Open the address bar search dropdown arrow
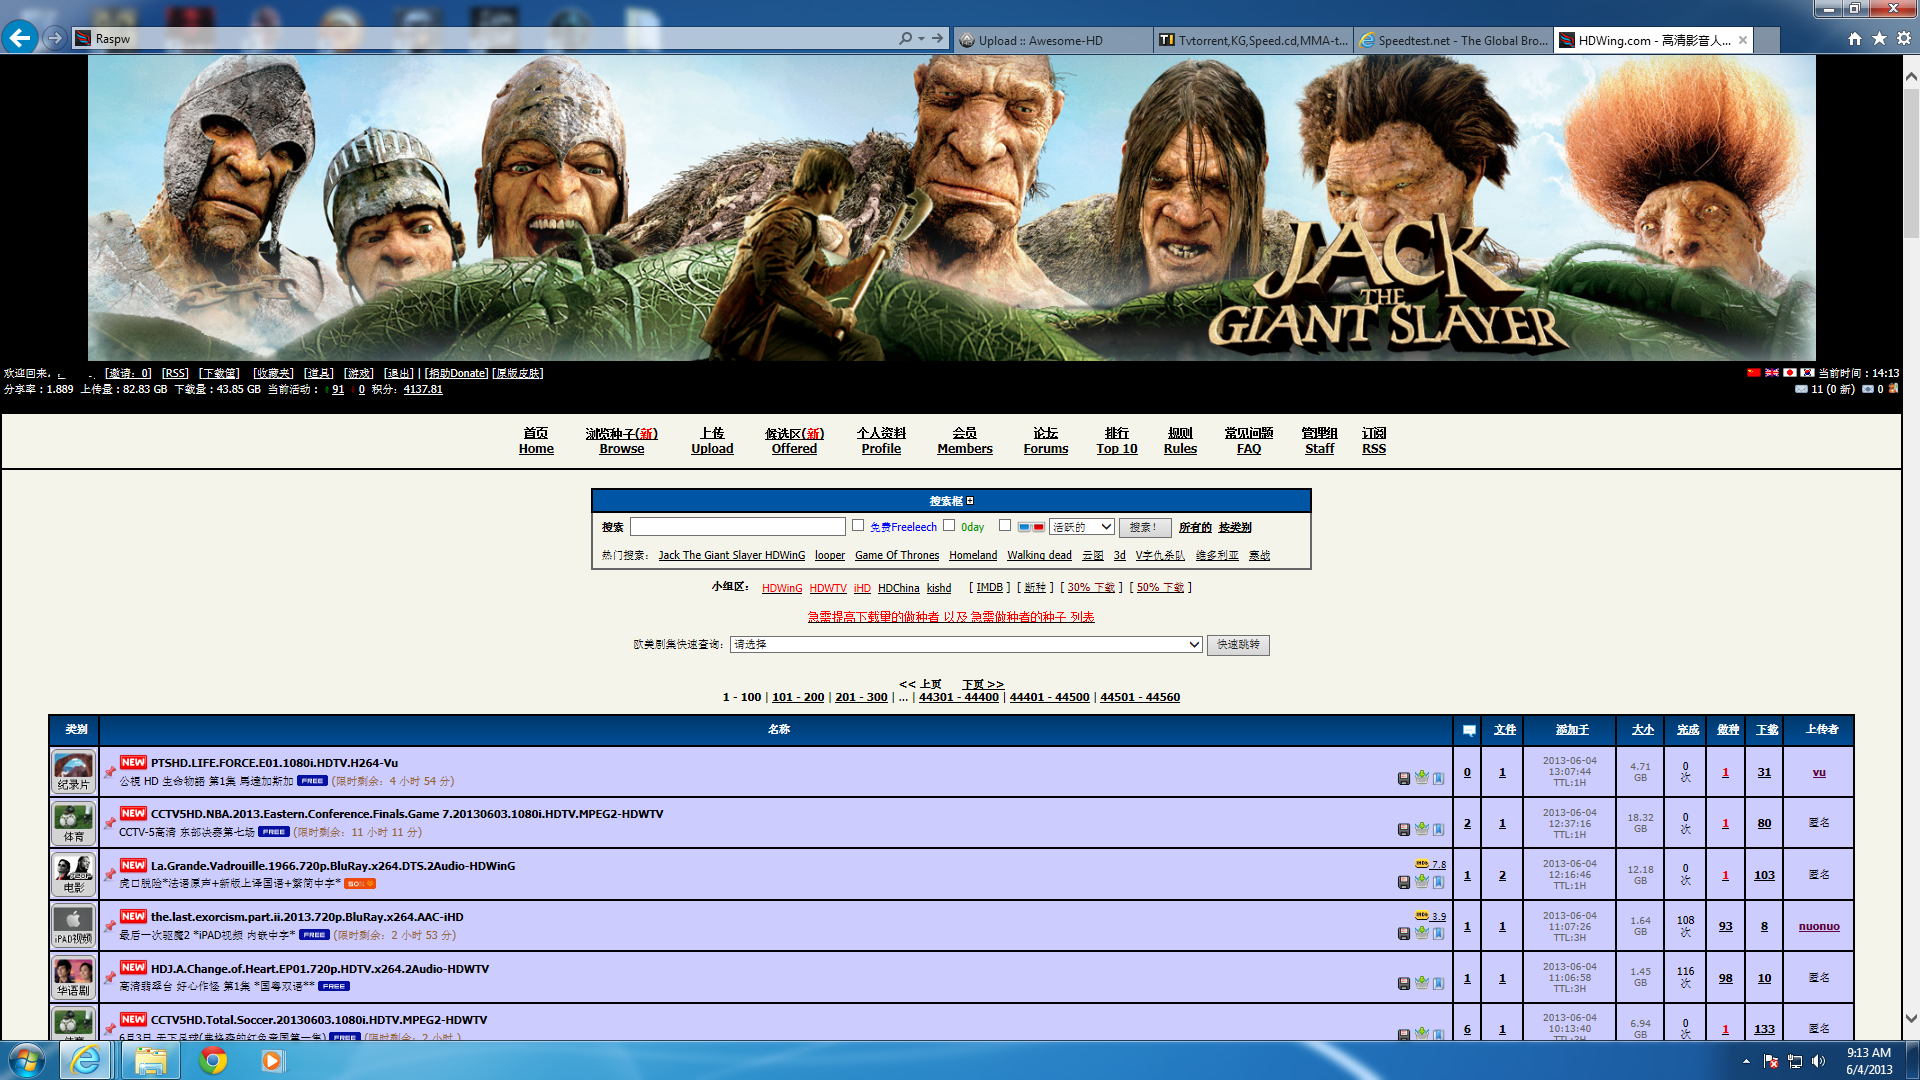This screenshot has width=1920, height=1080. [x=921, y=38]
